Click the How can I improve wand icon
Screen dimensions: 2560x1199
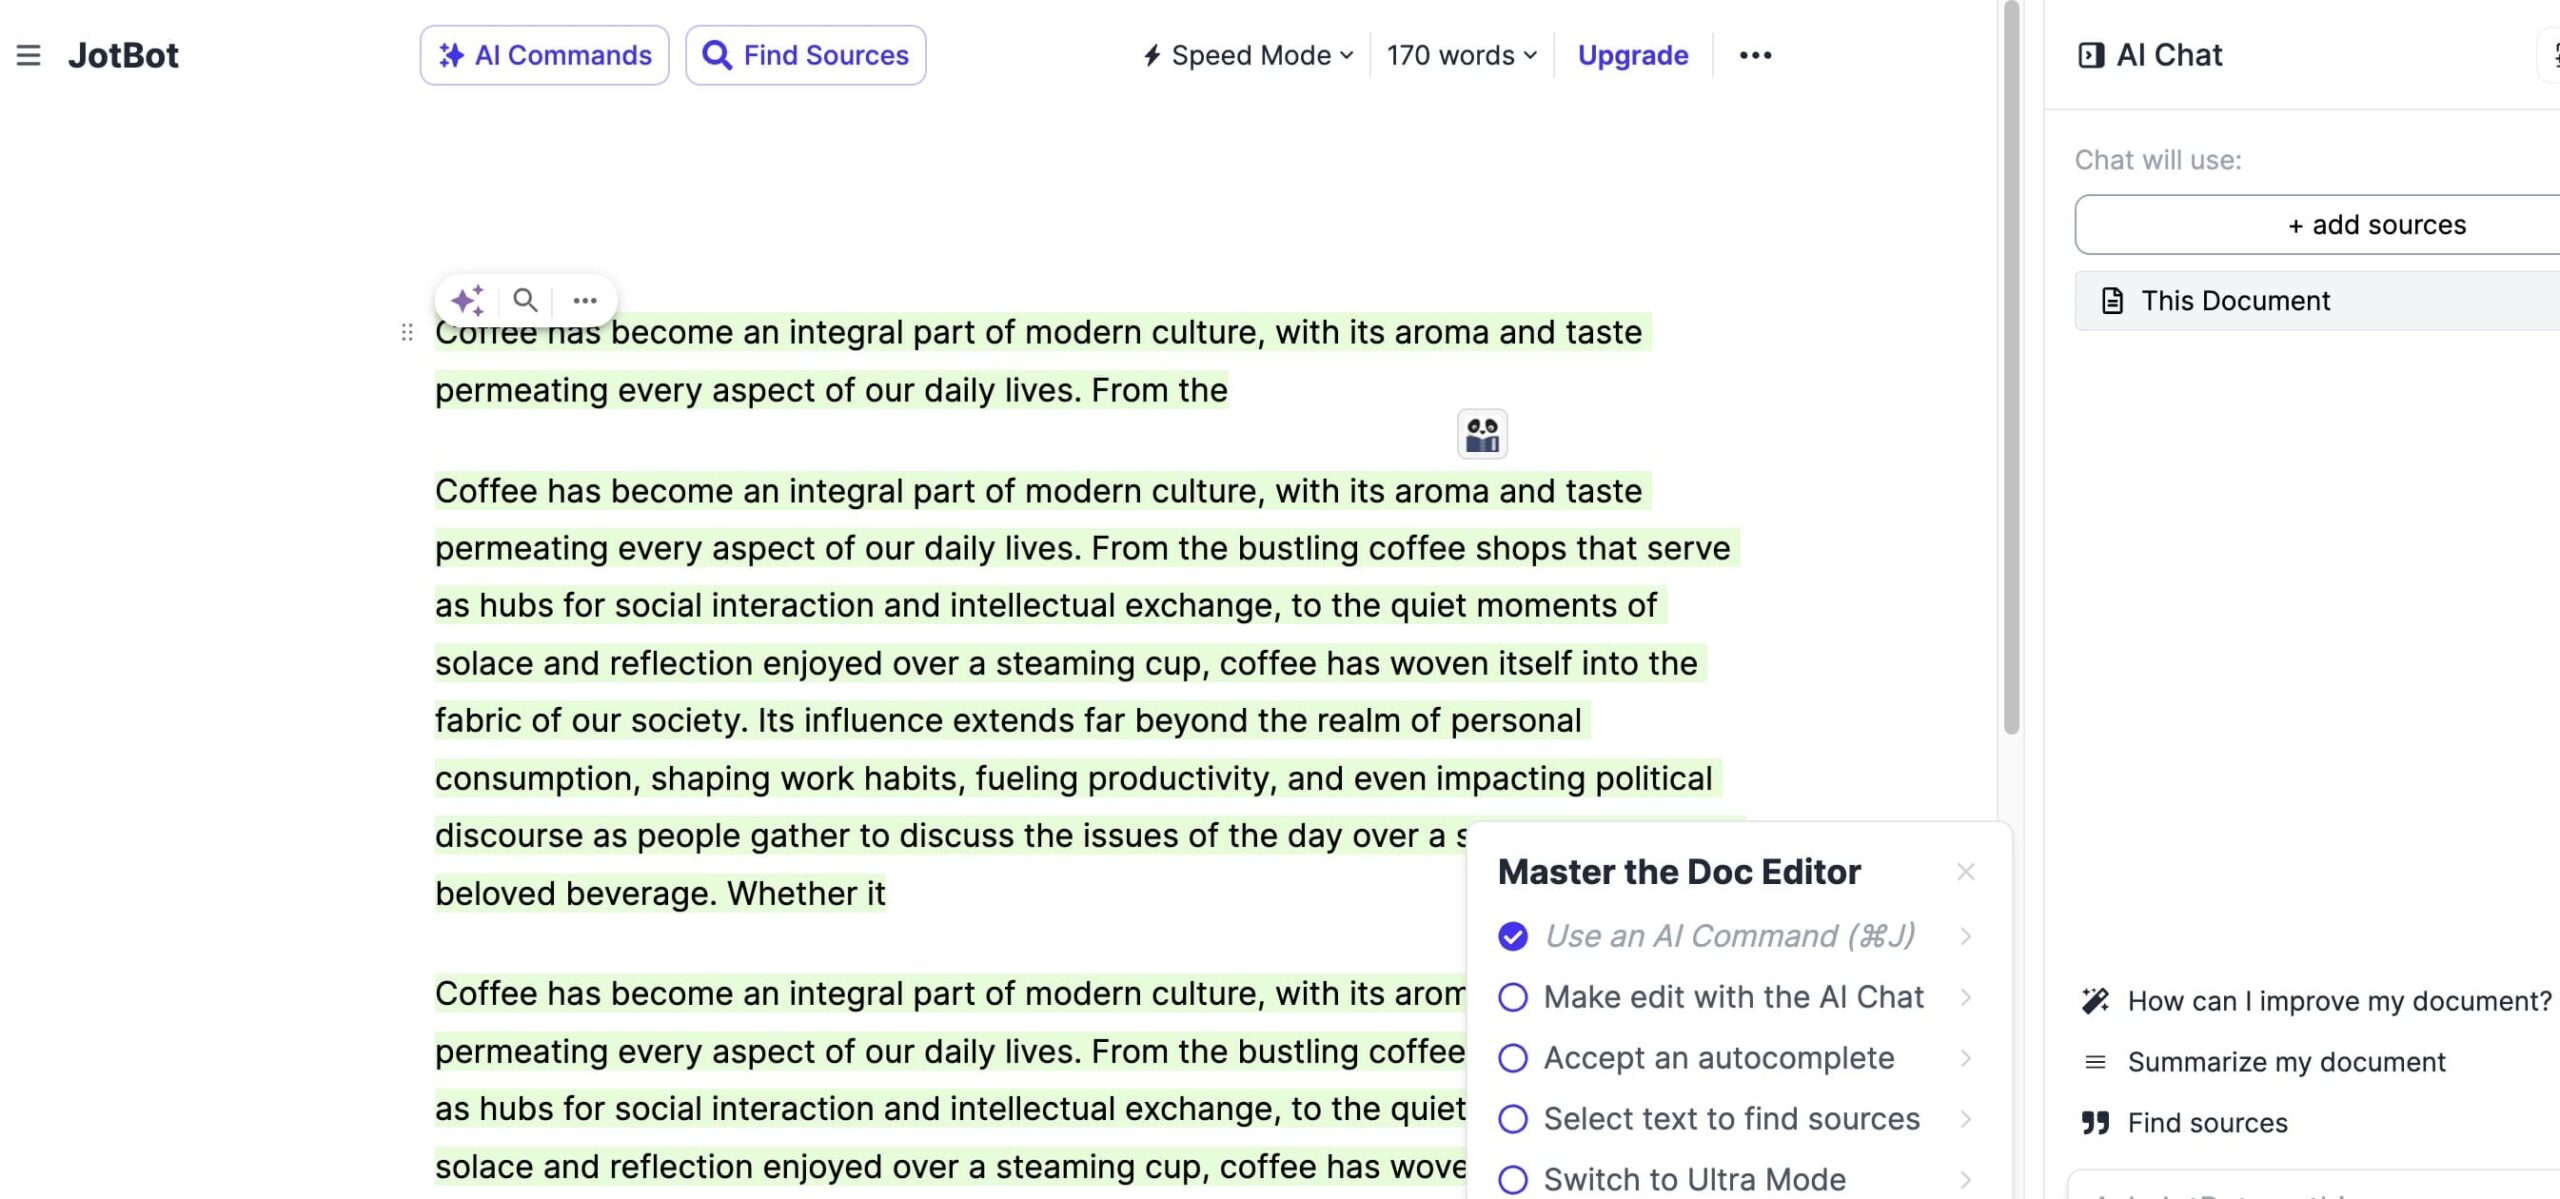[2095, 1000]
